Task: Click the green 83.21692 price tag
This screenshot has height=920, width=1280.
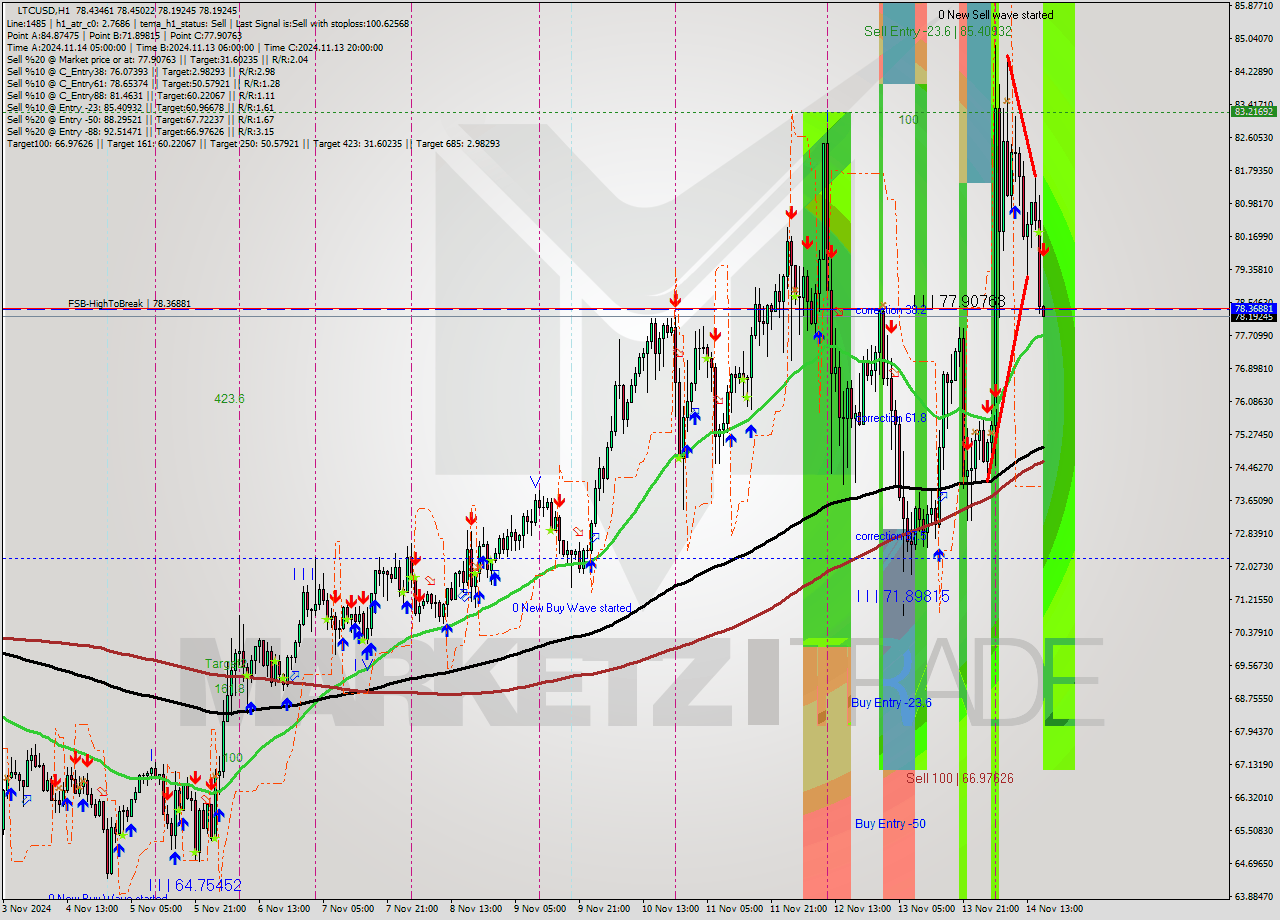Action: tap(1254, 112)
